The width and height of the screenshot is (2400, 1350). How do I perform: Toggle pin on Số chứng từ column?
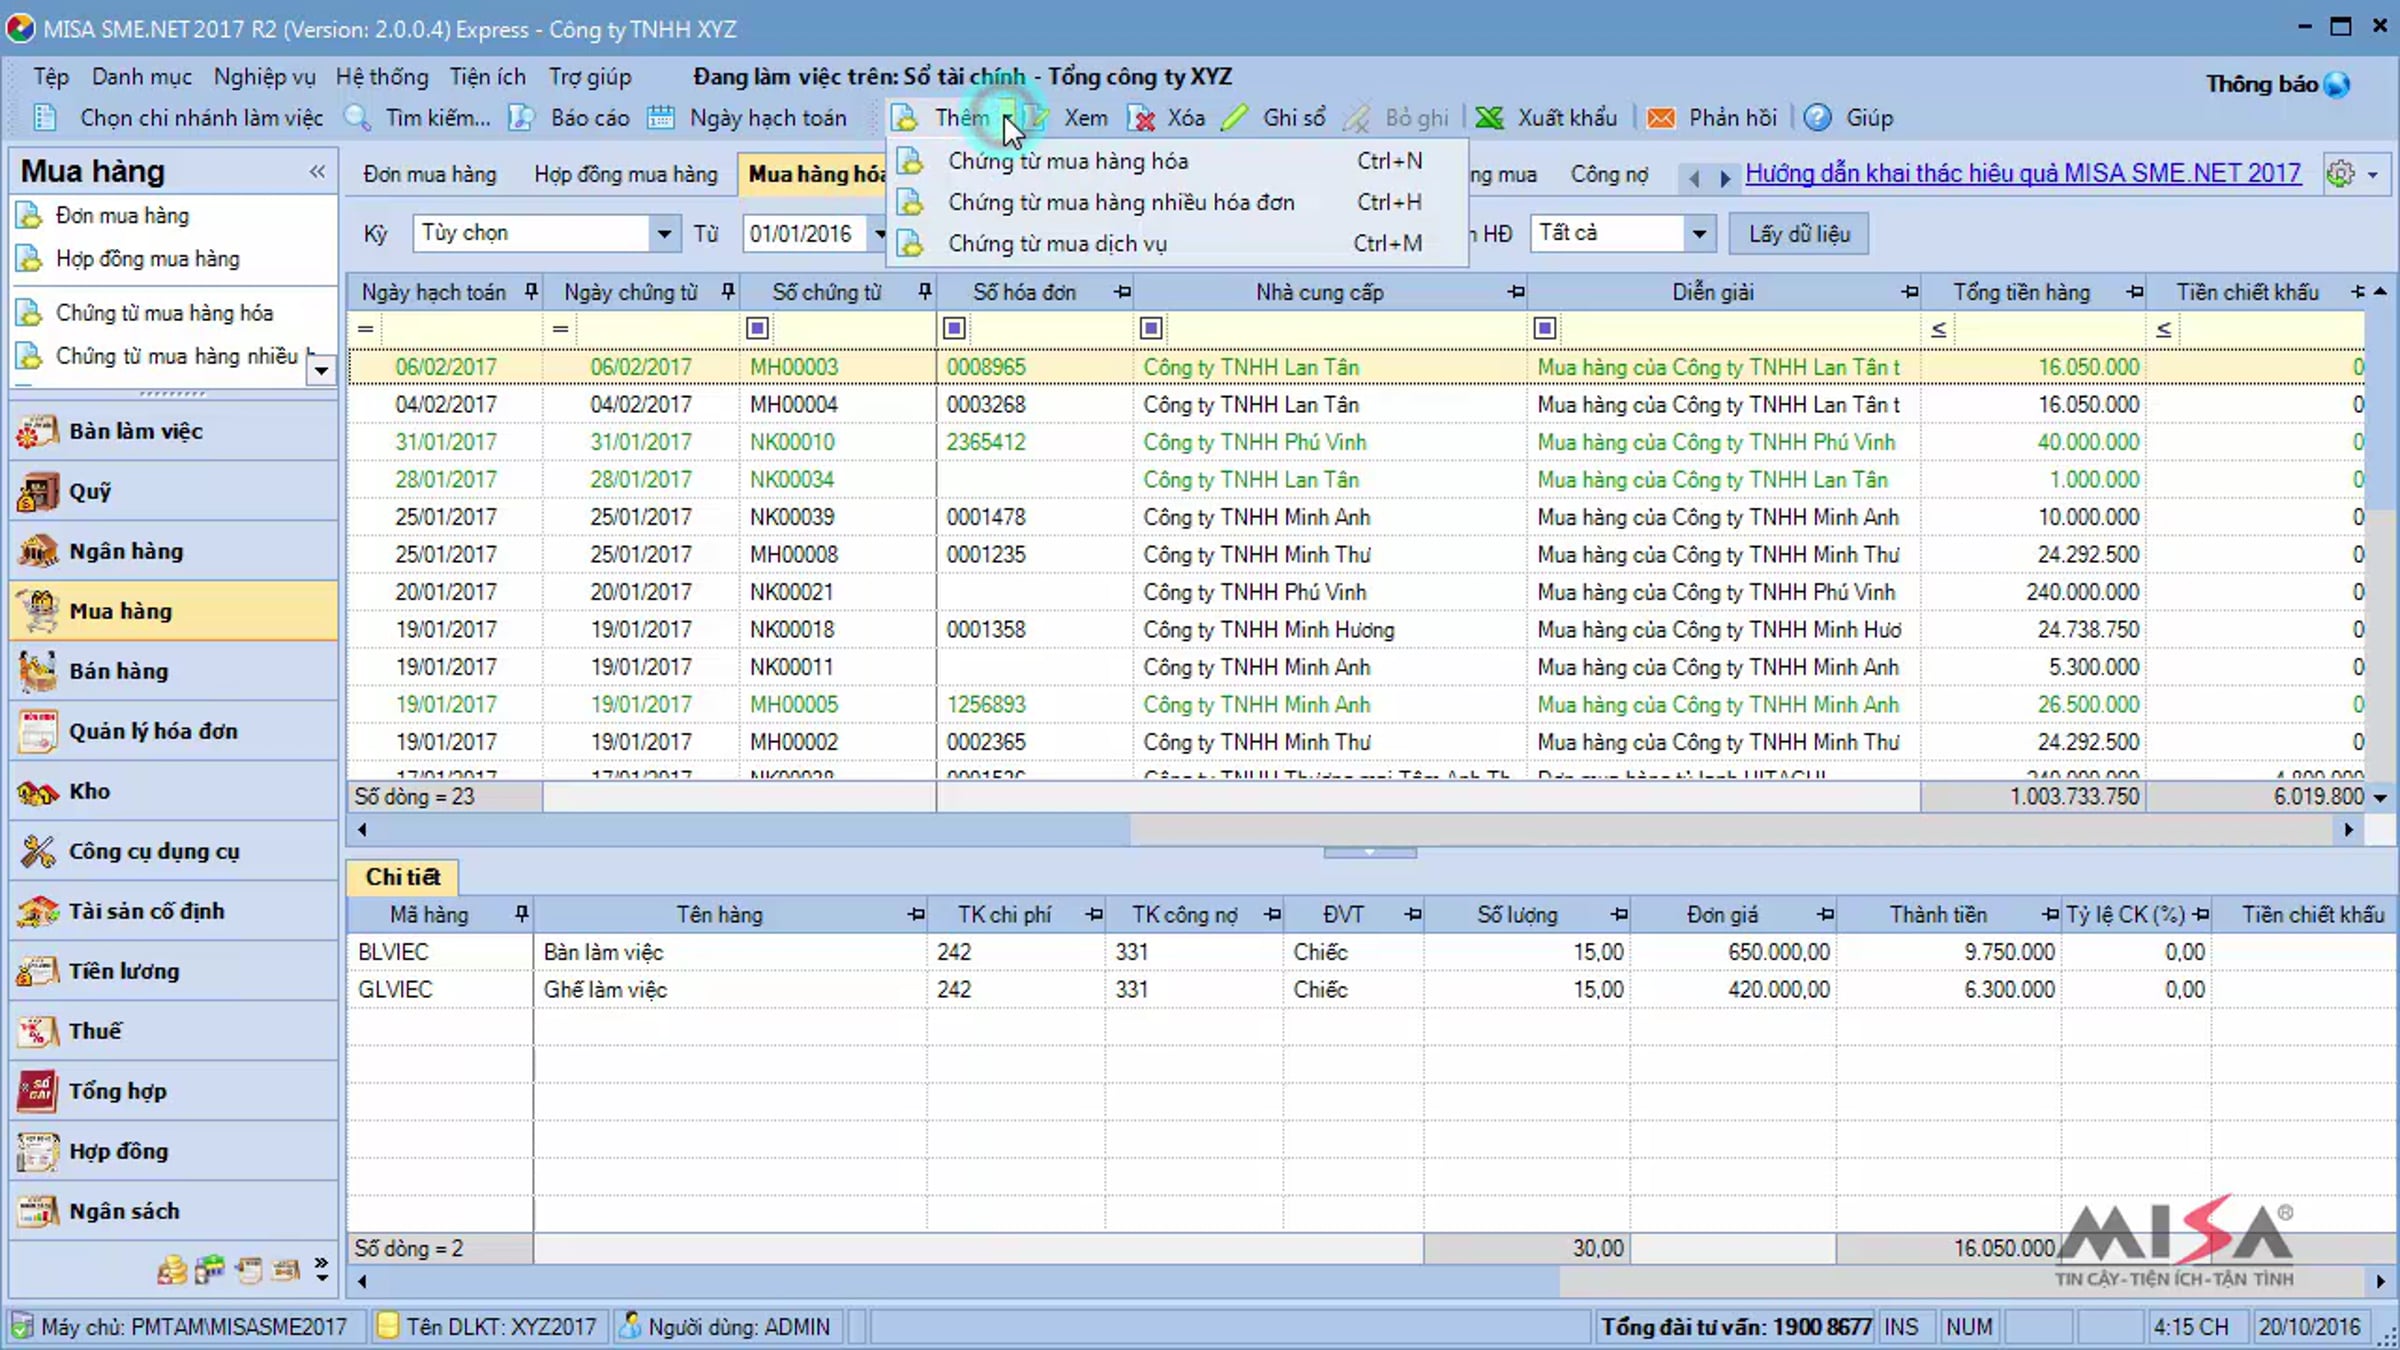[925, 292]
